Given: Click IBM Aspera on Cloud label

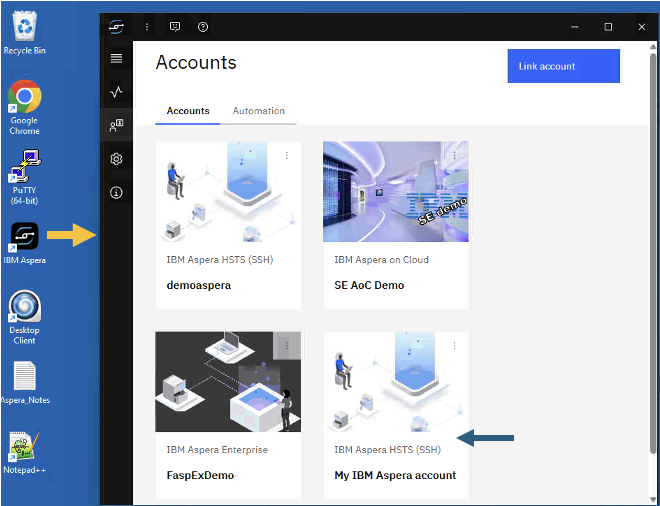Looking at the screenshot, I should pos(381,260).
